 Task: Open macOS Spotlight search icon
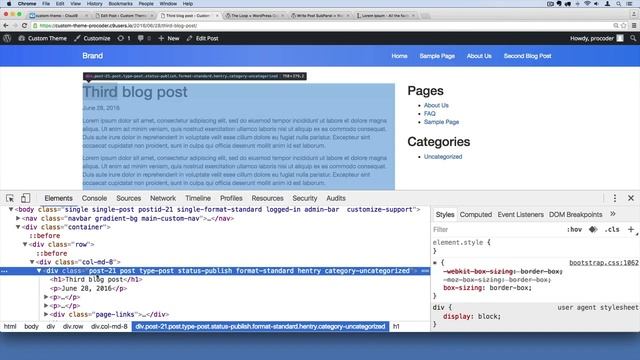619,4
